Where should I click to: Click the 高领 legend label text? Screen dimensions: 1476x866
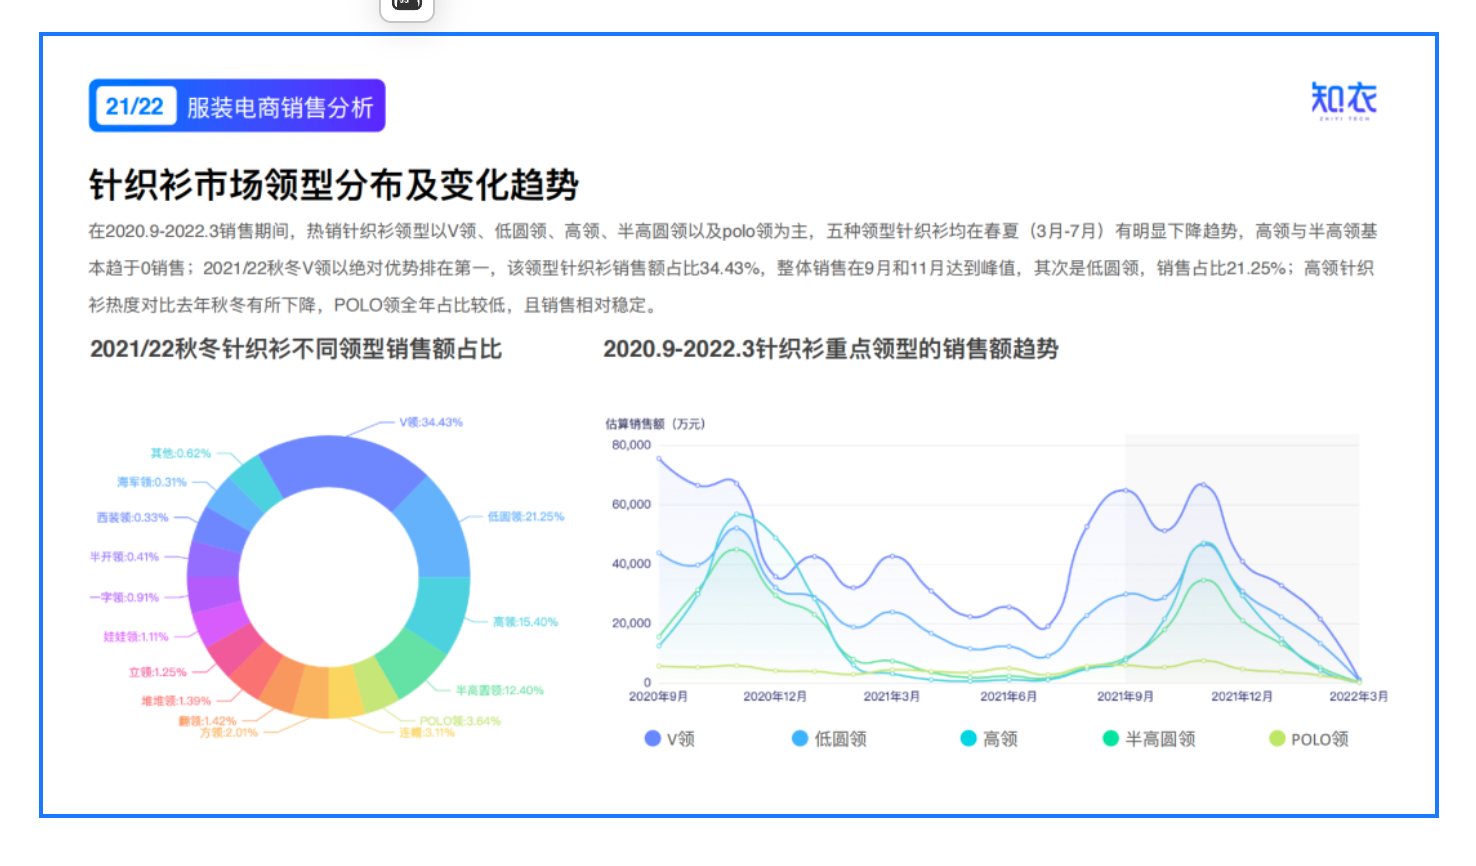point(1000,739)
